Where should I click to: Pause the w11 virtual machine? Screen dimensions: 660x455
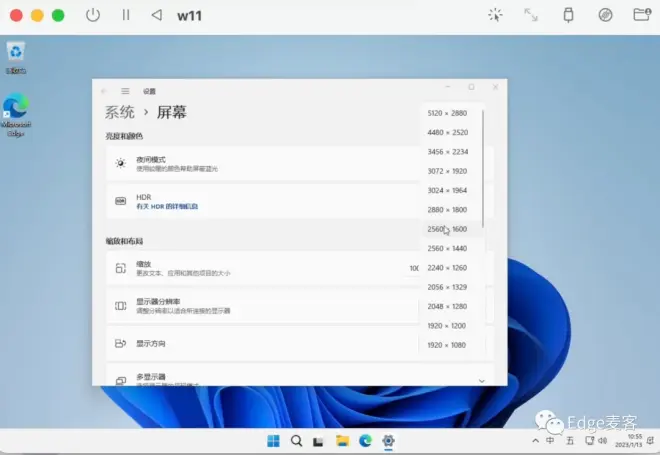[125, 16]
